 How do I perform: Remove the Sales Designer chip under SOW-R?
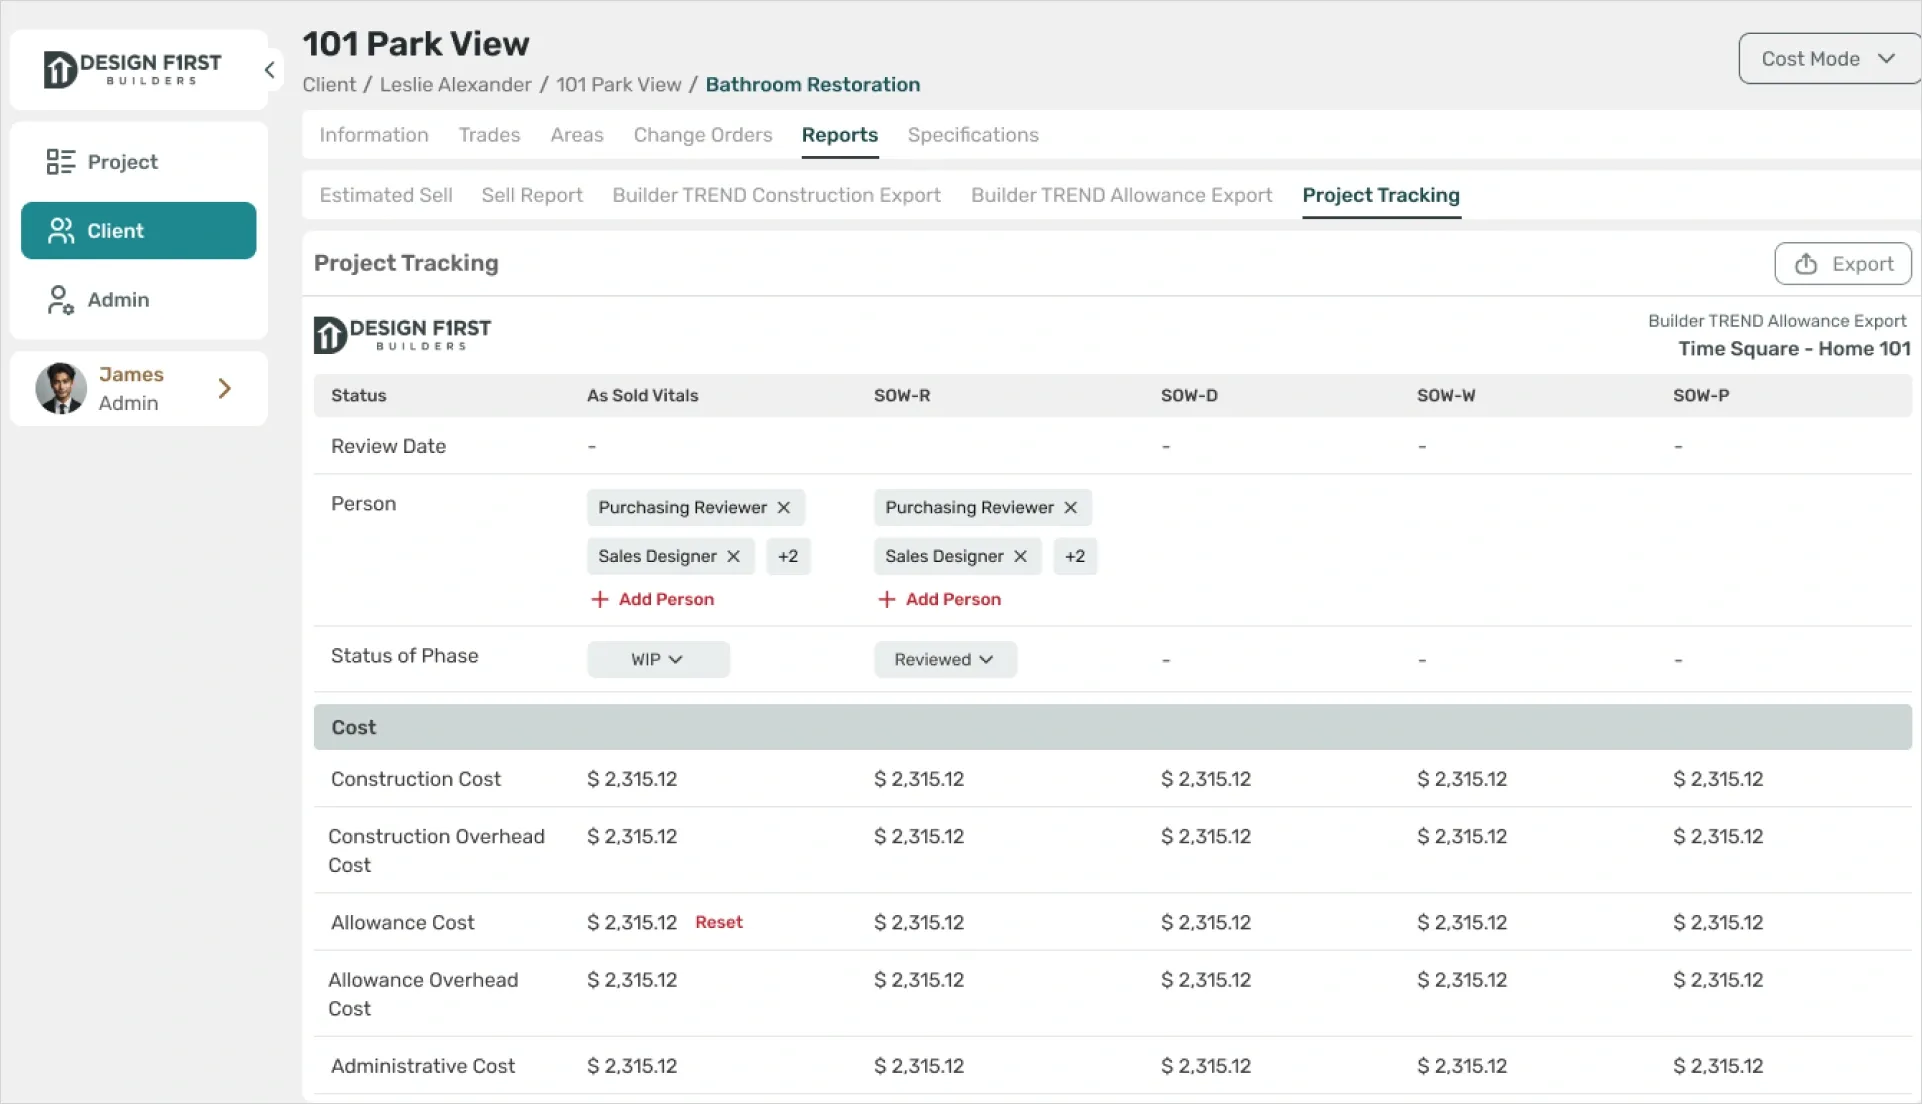tap(1021, 556)
